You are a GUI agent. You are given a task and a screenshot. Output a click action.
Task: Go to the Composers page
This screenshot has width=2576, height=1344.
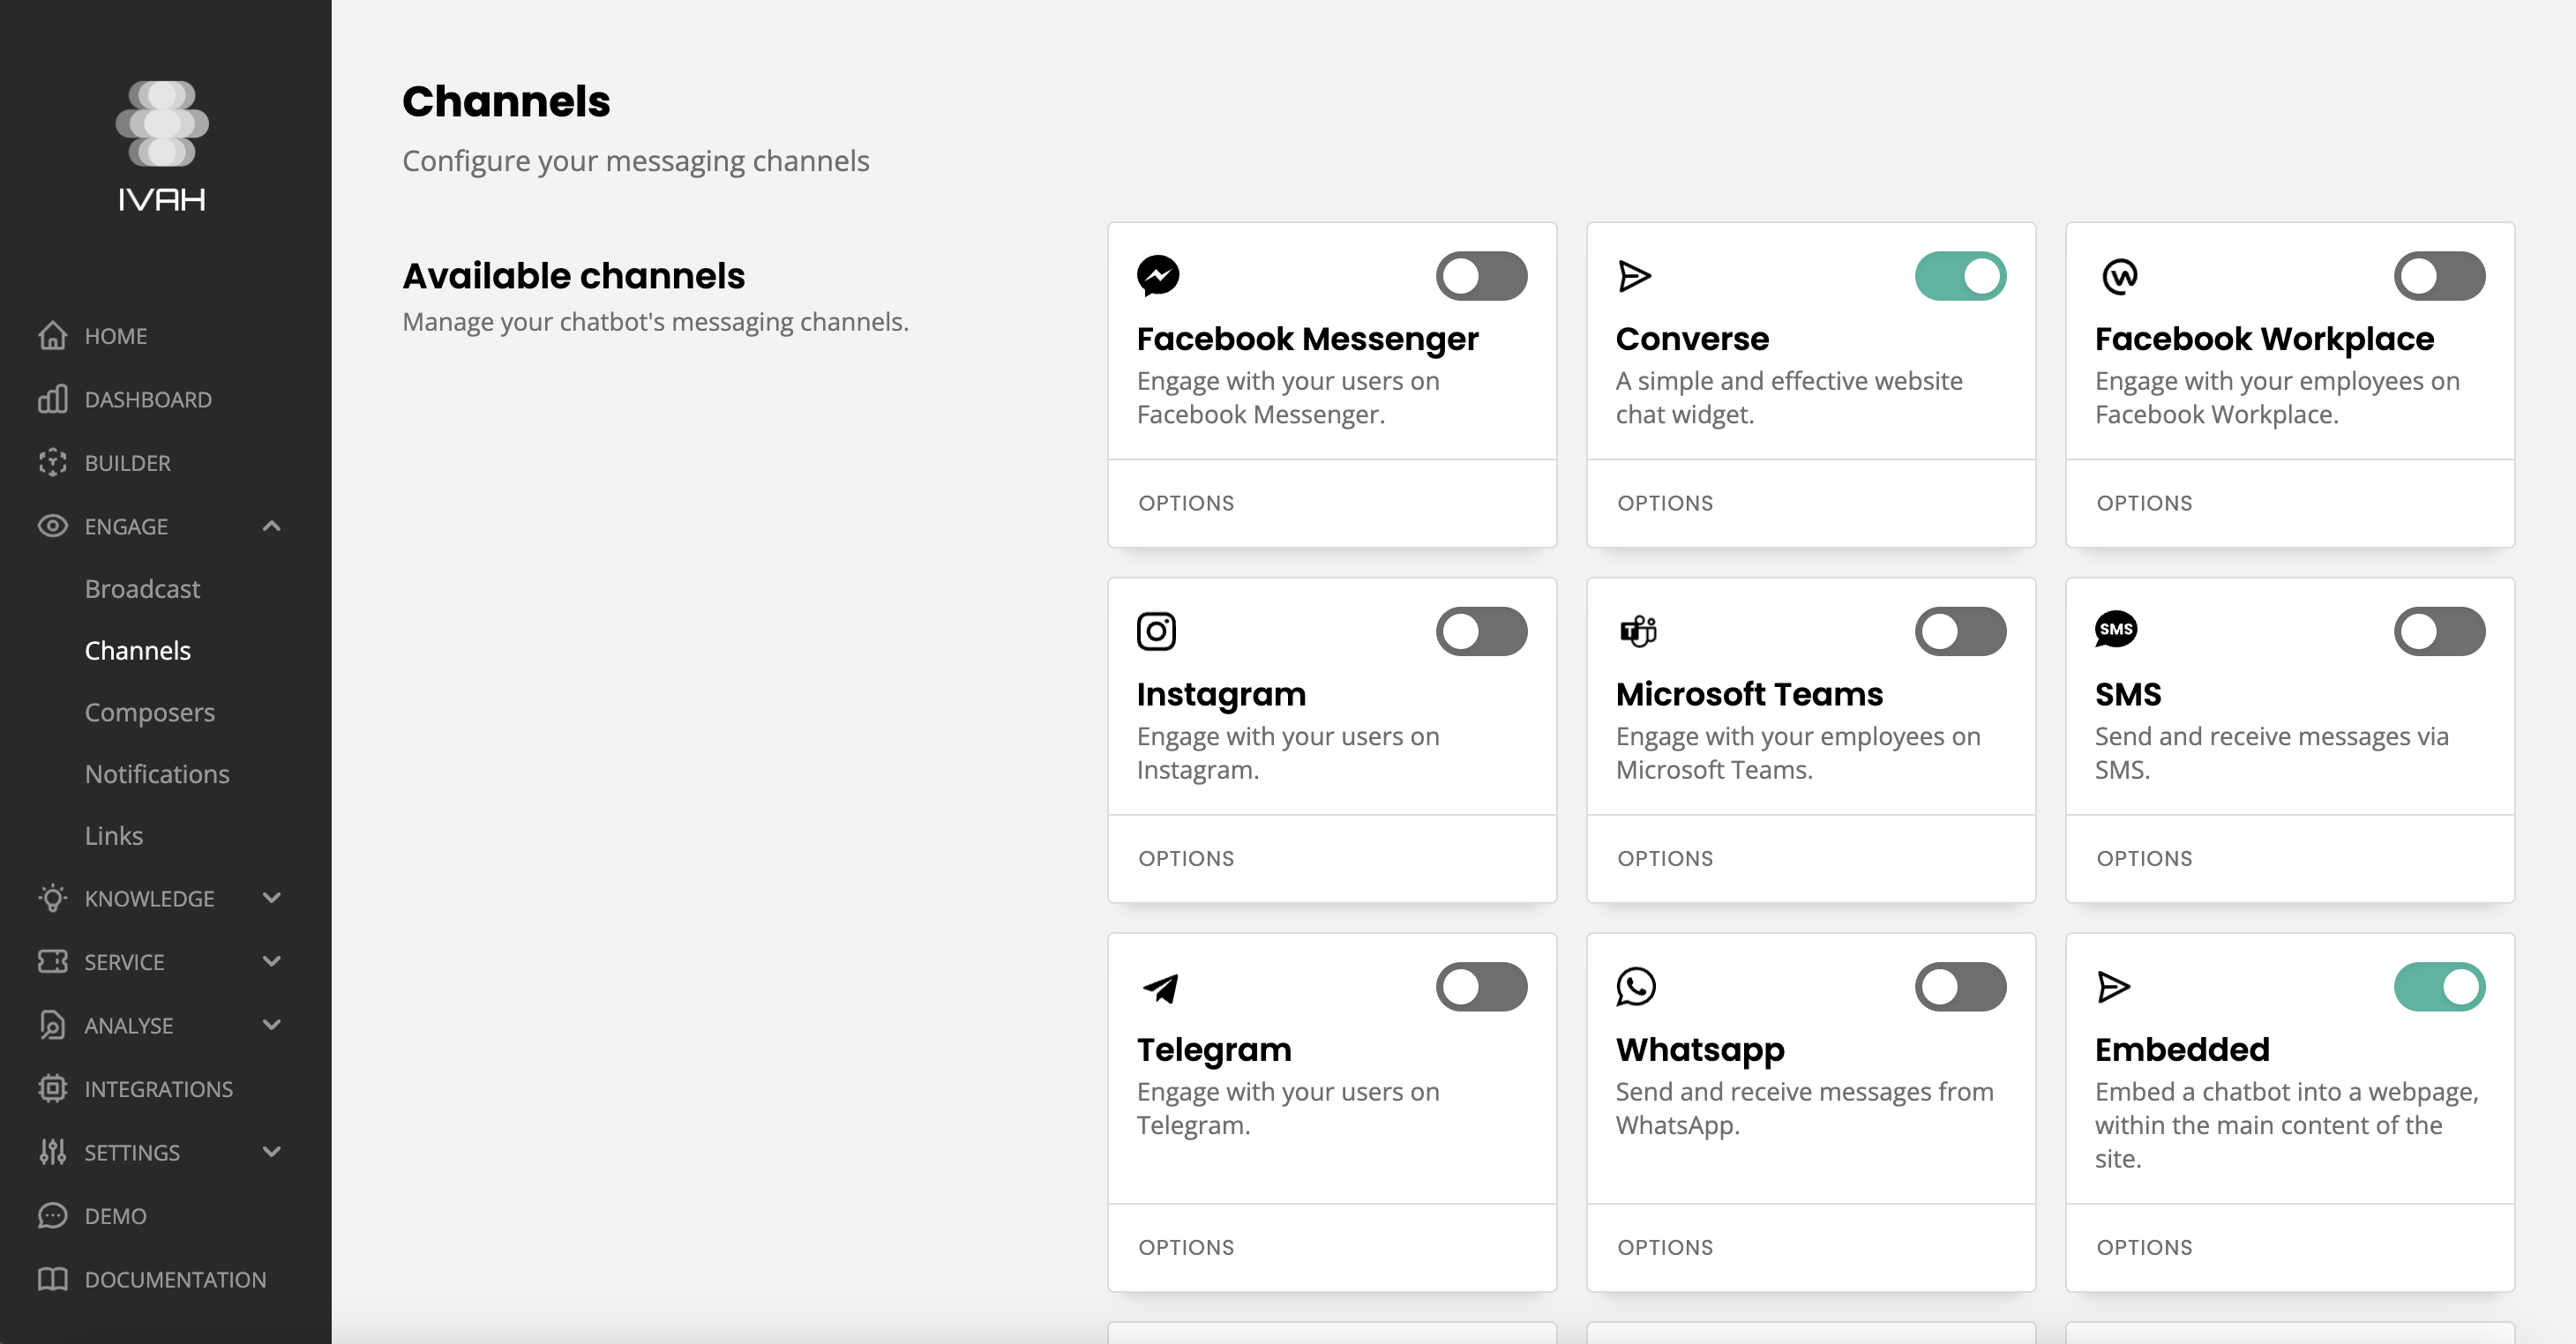pyautogui.click(x=149, y=712)
